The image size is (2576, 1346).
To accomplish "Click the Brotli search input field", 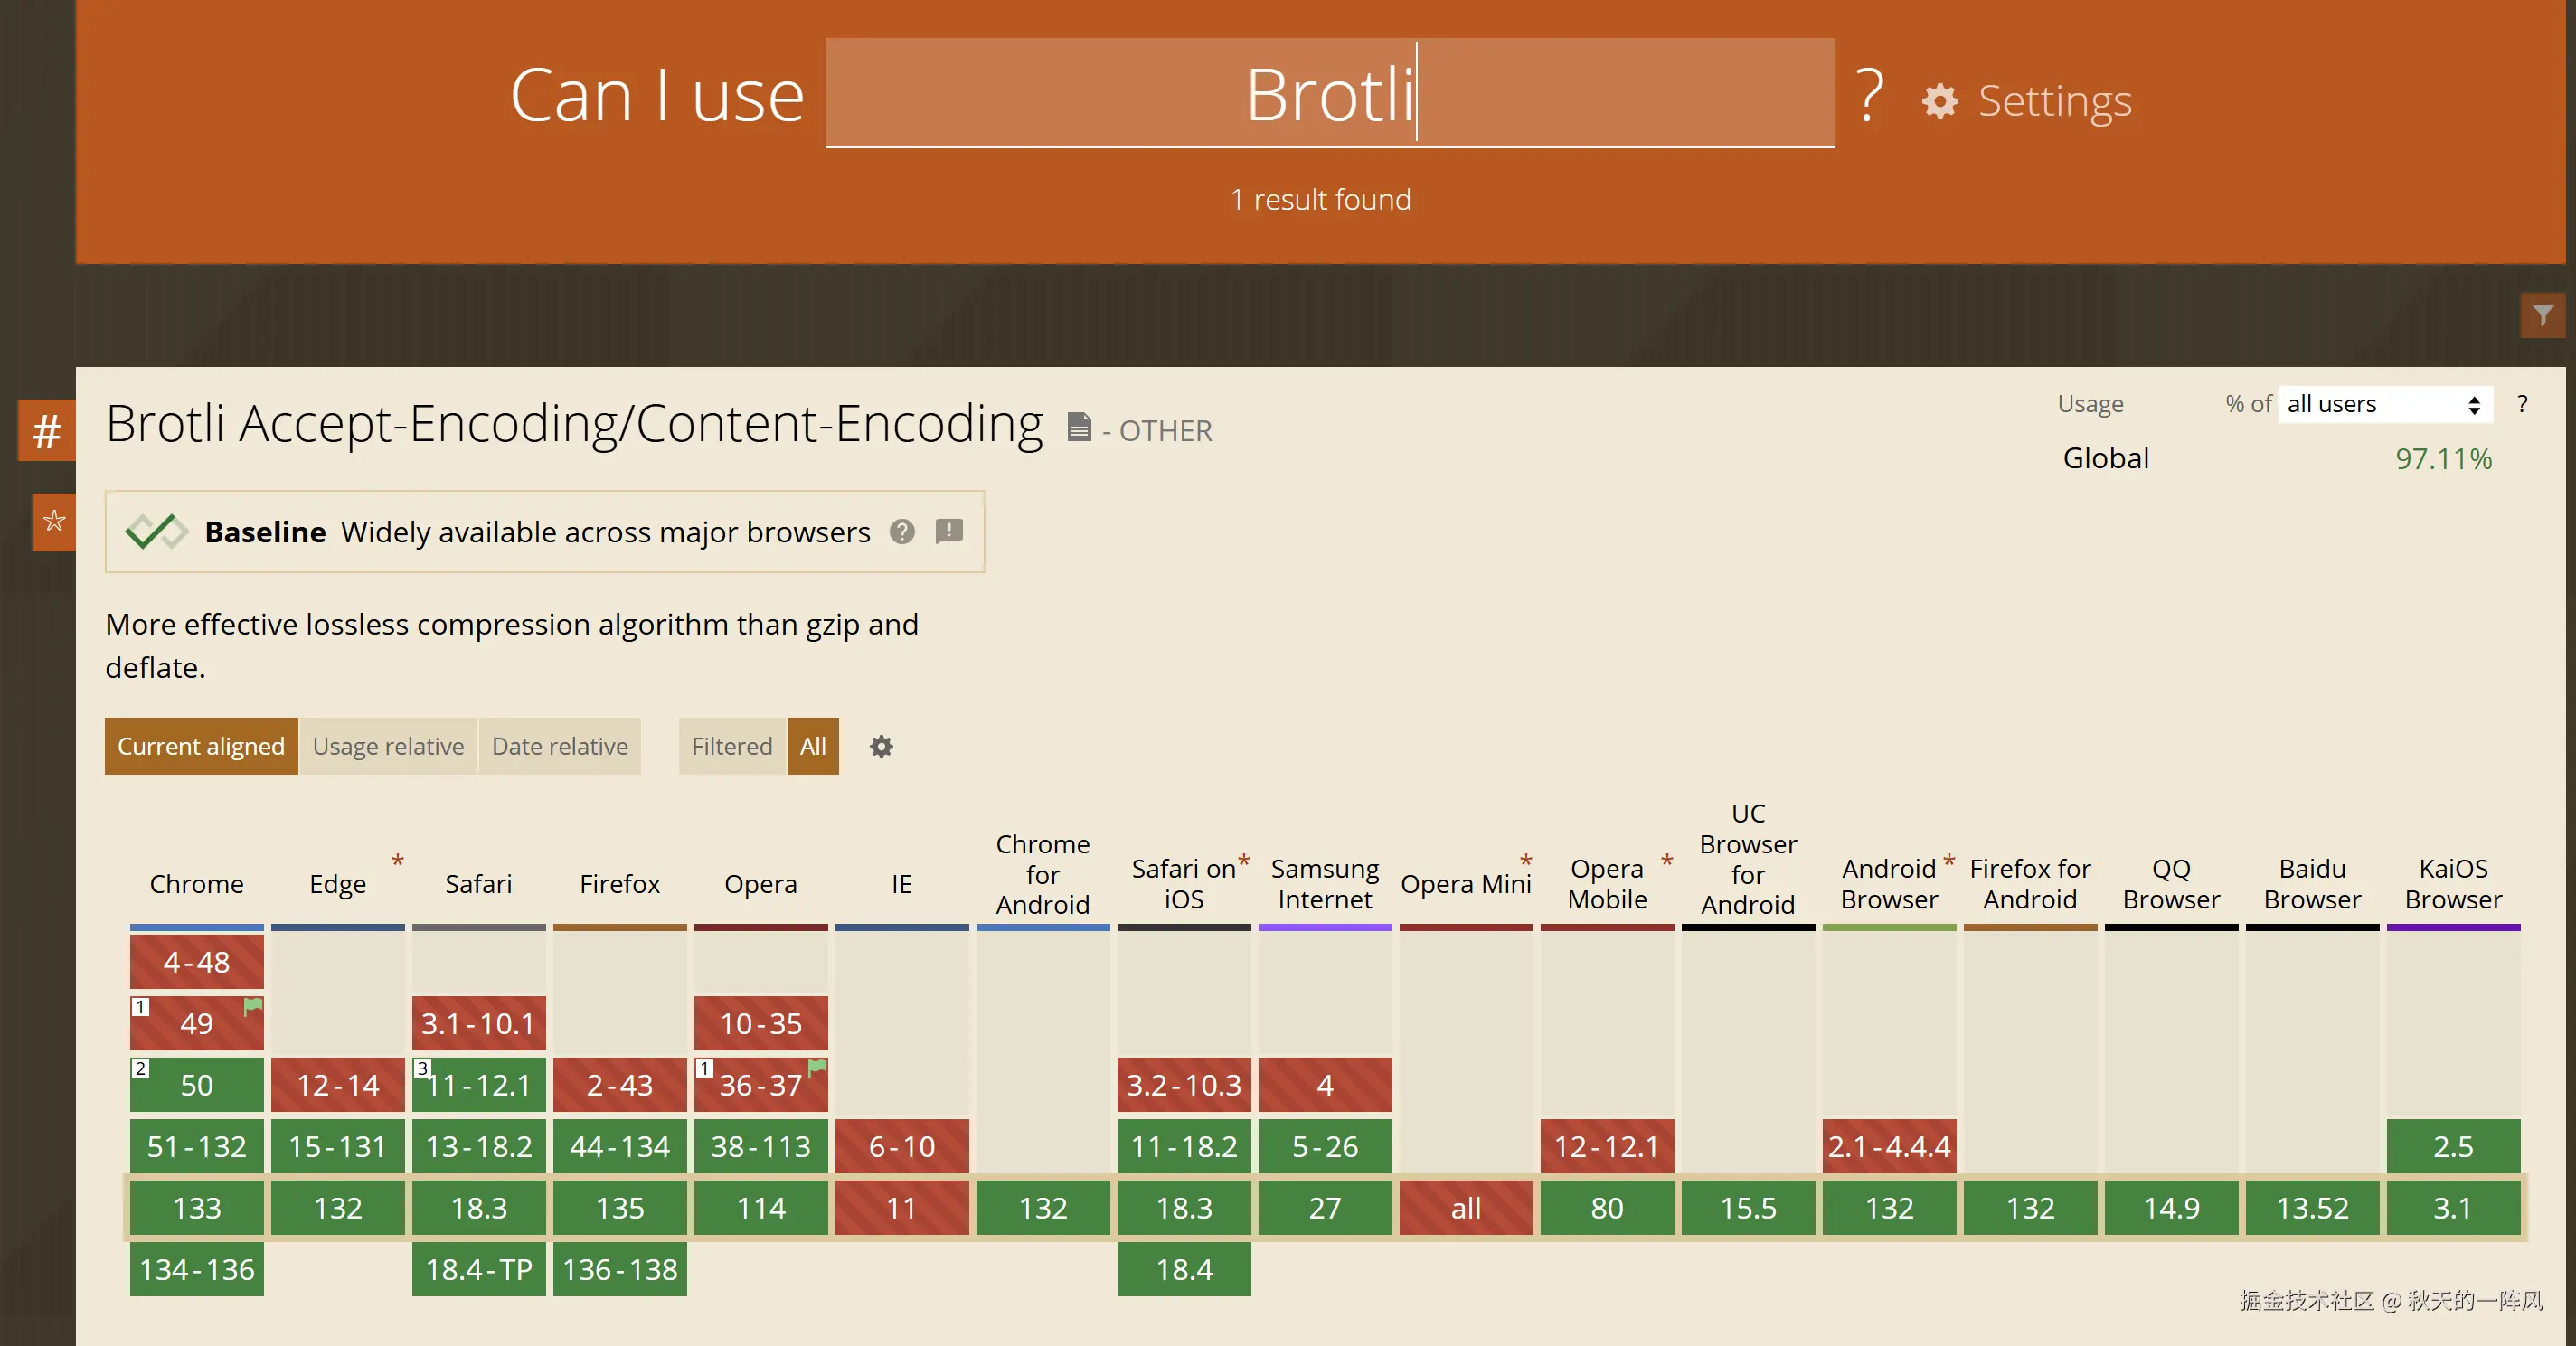I will 1329,94.
